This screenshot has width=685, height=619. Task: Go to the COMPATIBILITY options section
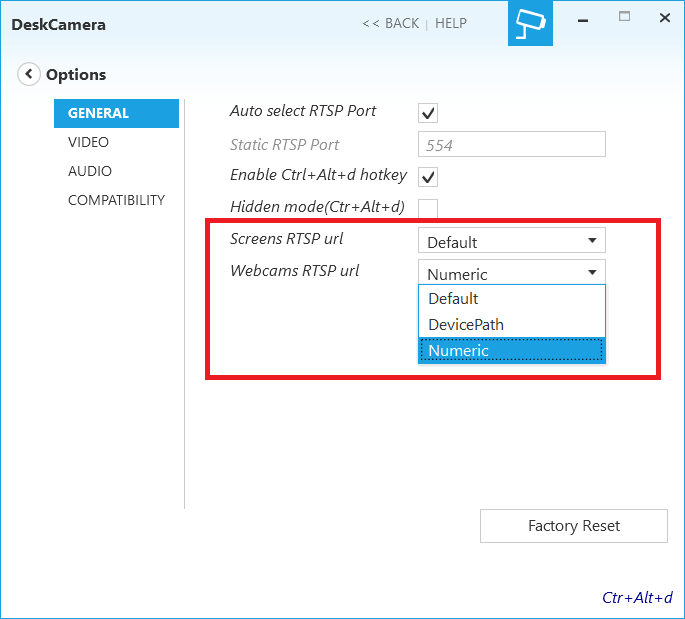(x=116, y=200)
